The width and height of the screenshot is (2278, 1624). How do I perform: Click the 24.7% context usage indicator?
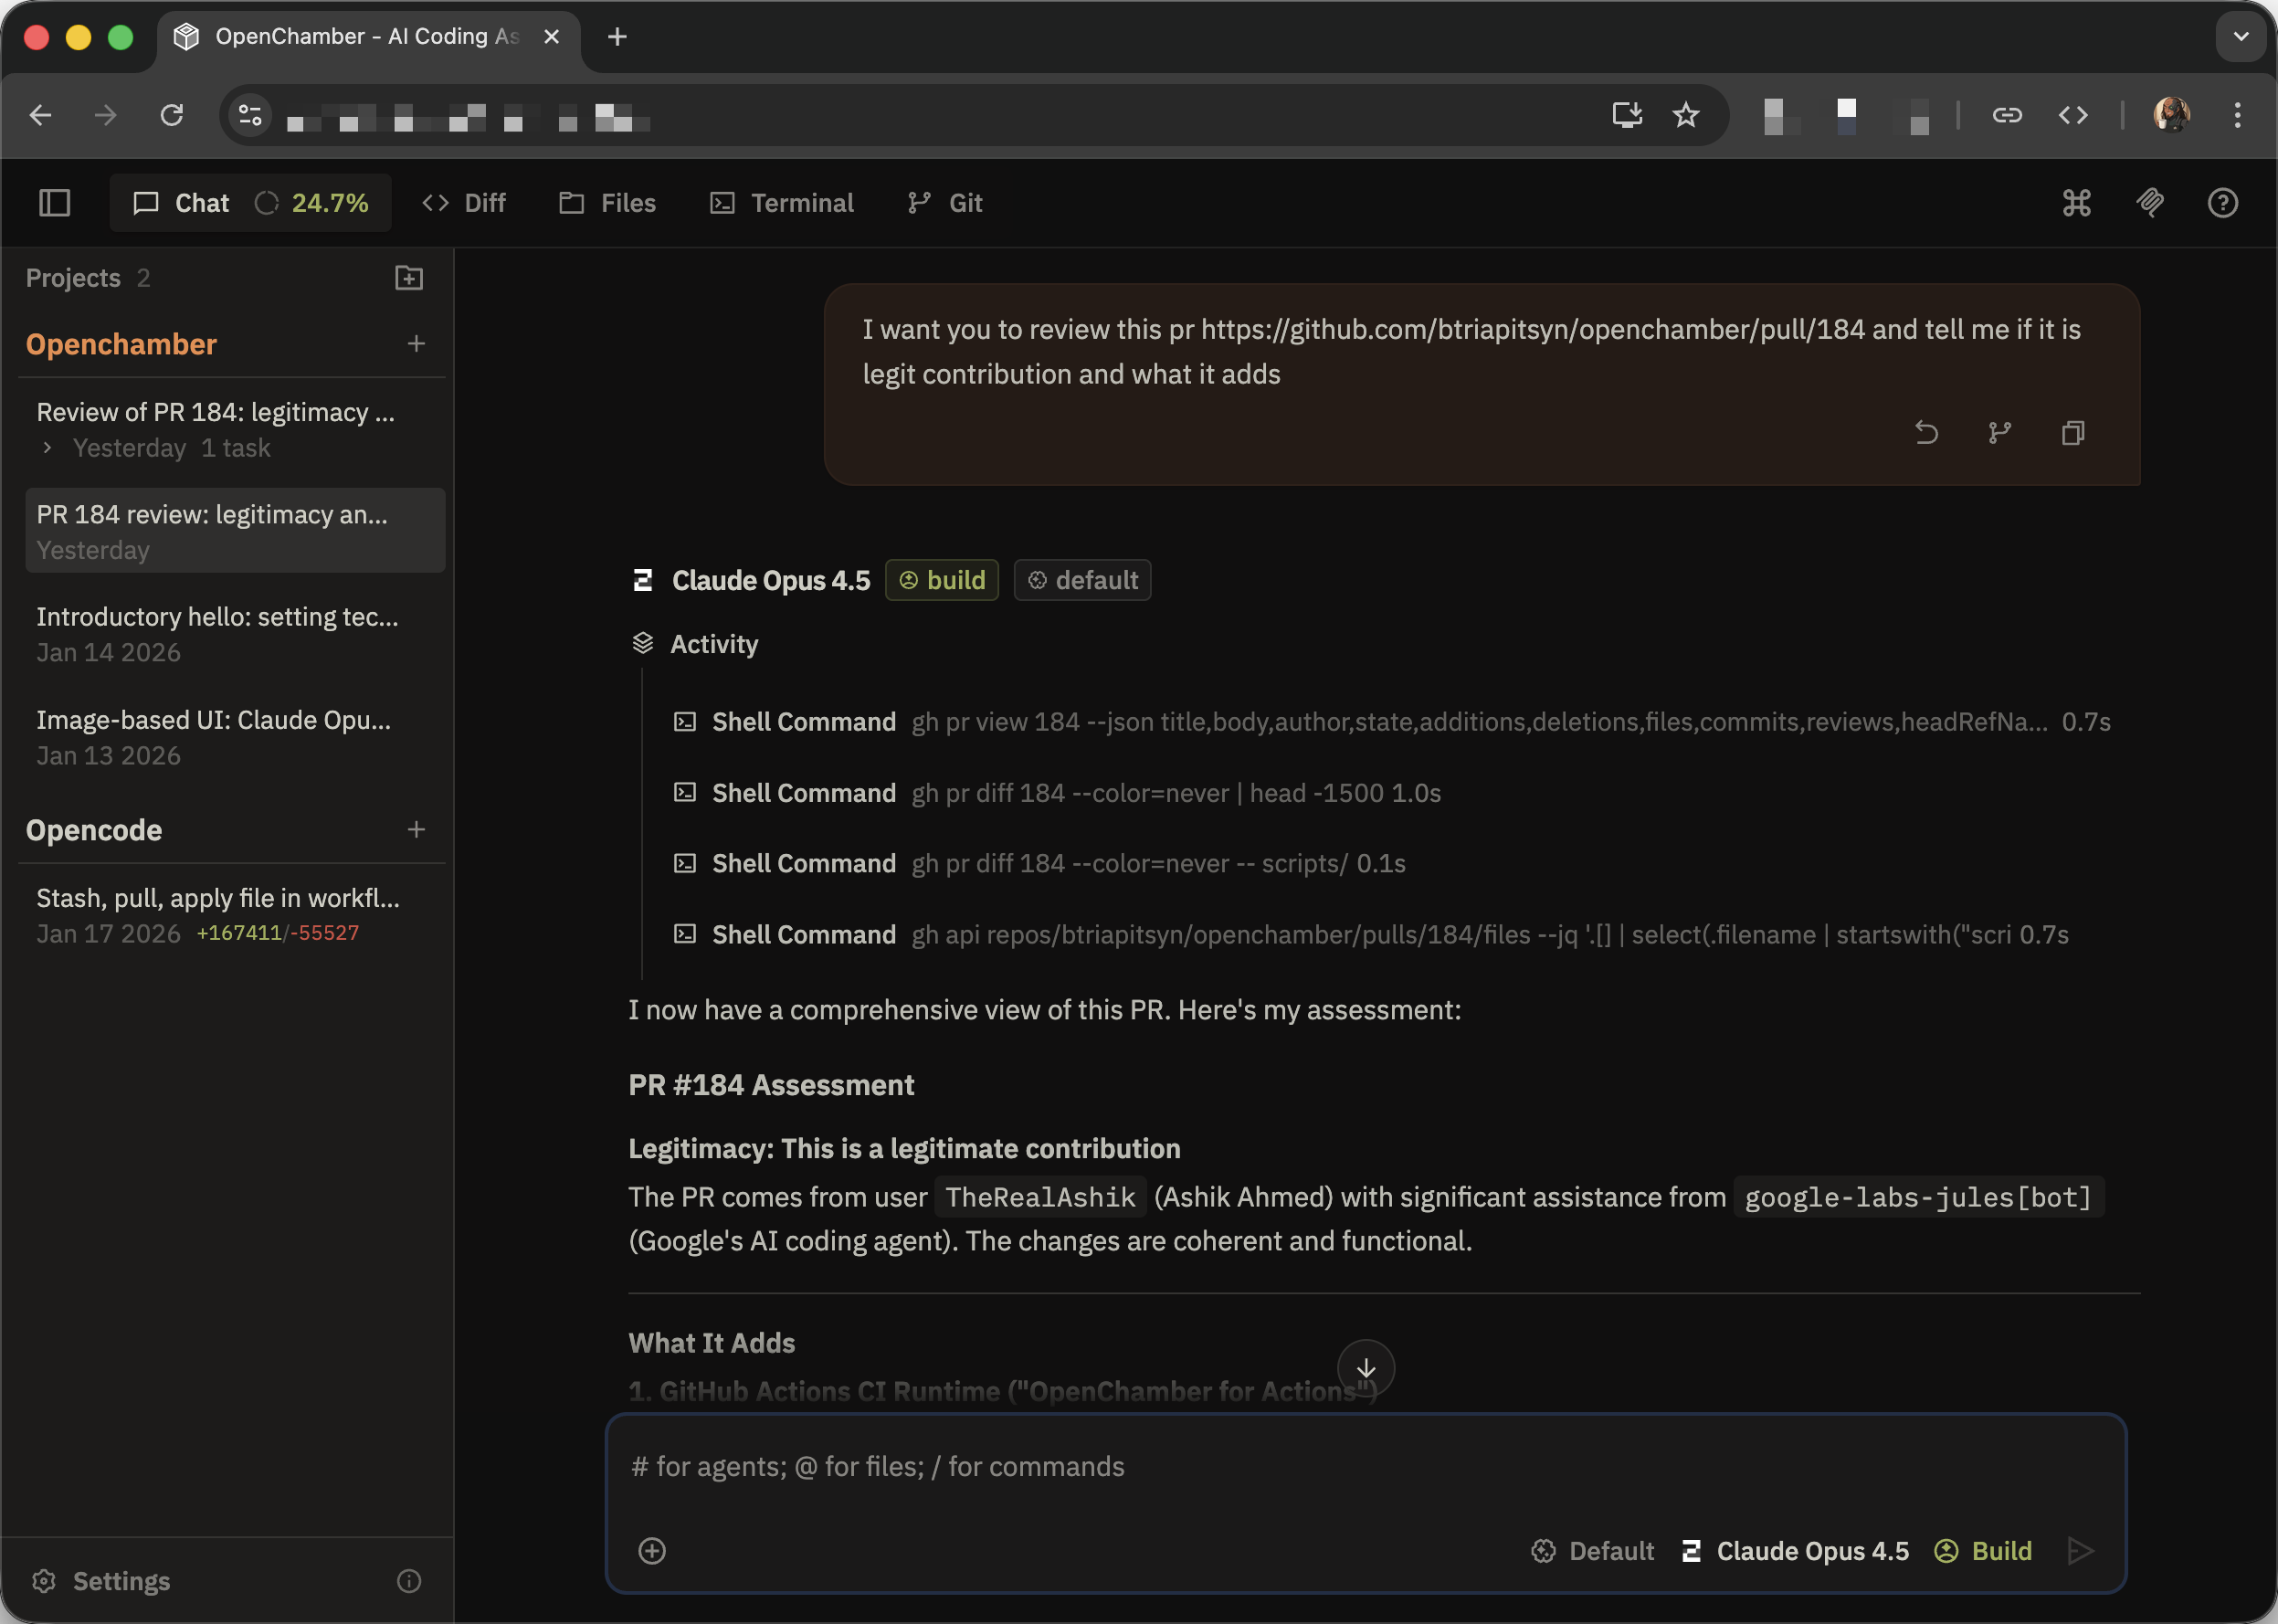coord(312,203)
